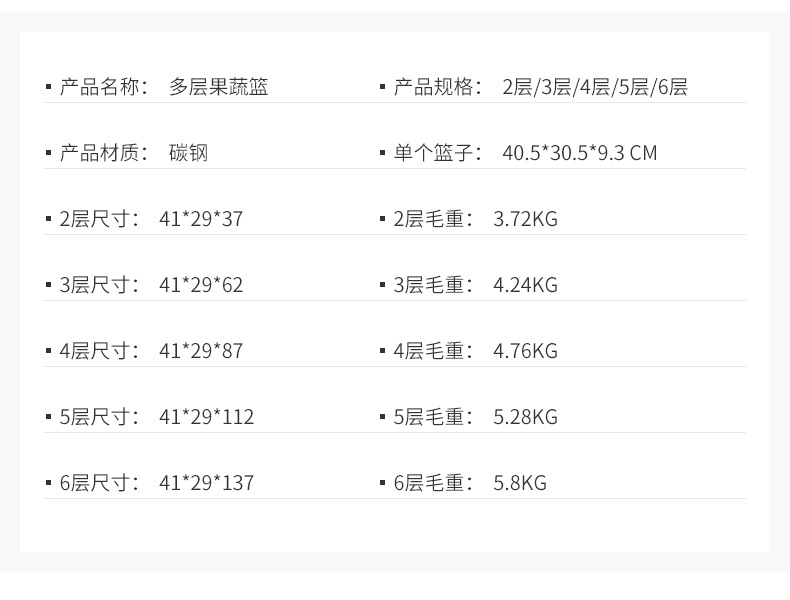Click the 41*29*137 size value
This screenshot has width=790, height=600.
206,483
